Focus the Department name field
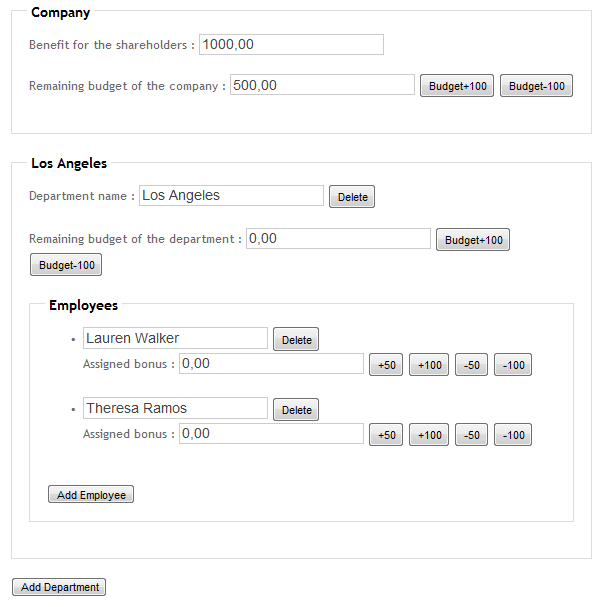Viewport: 606px width, 607px height. pos(232,195)
